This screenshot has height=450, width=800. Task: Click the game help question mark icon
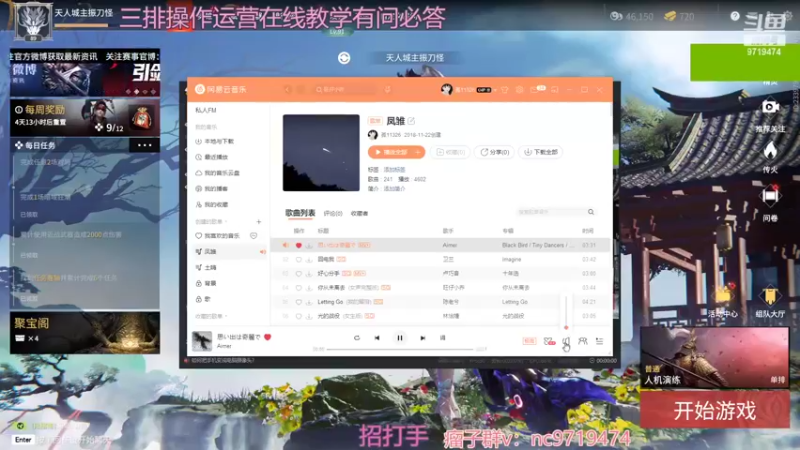coord(735,16)
